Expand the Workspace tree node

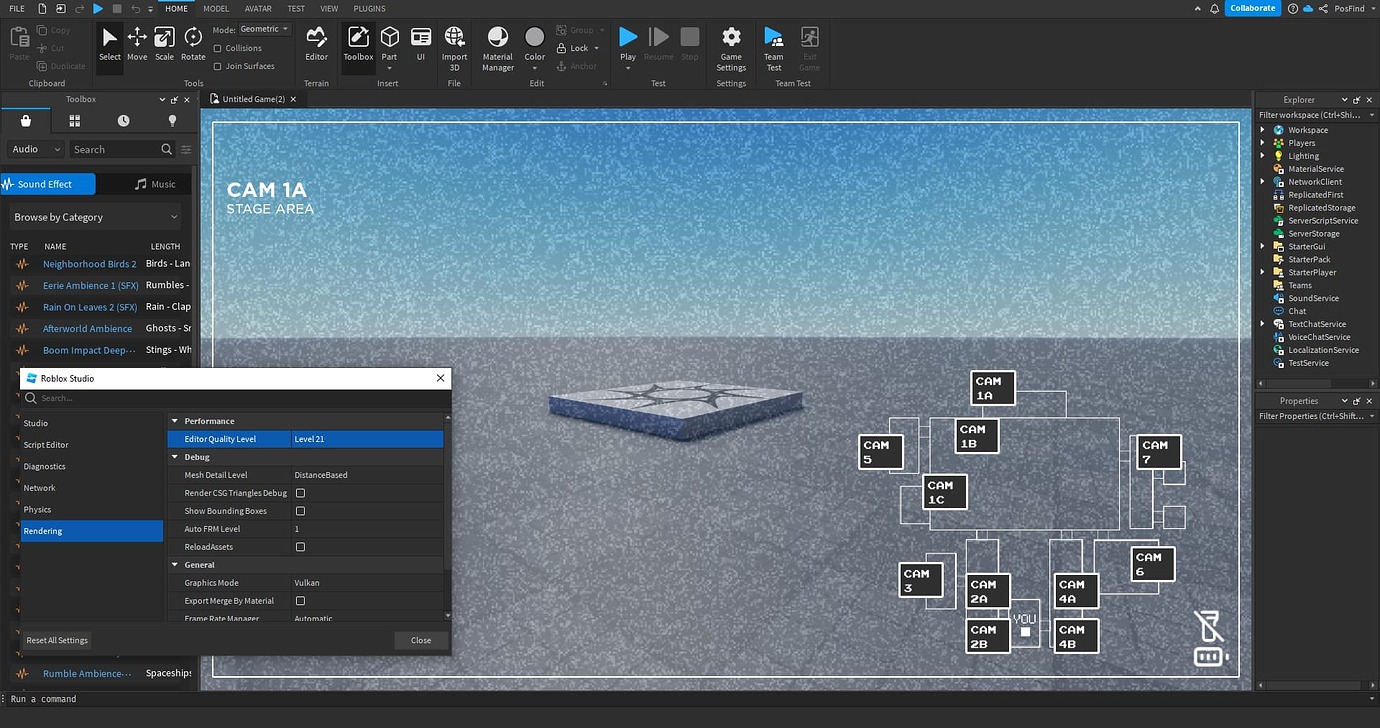pyautogui.click(x=1263, y=130)
